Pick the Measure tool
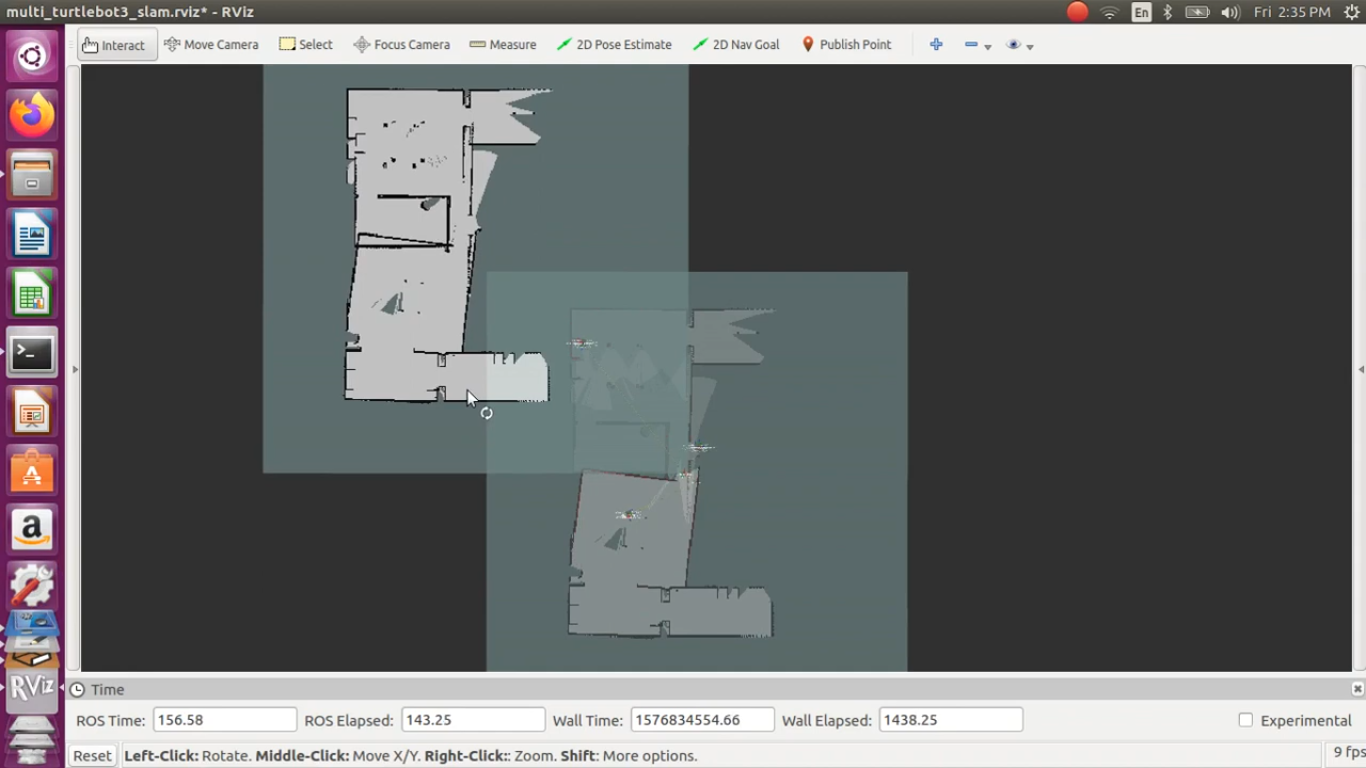The image size is (1366, 768). pos(503,45)
